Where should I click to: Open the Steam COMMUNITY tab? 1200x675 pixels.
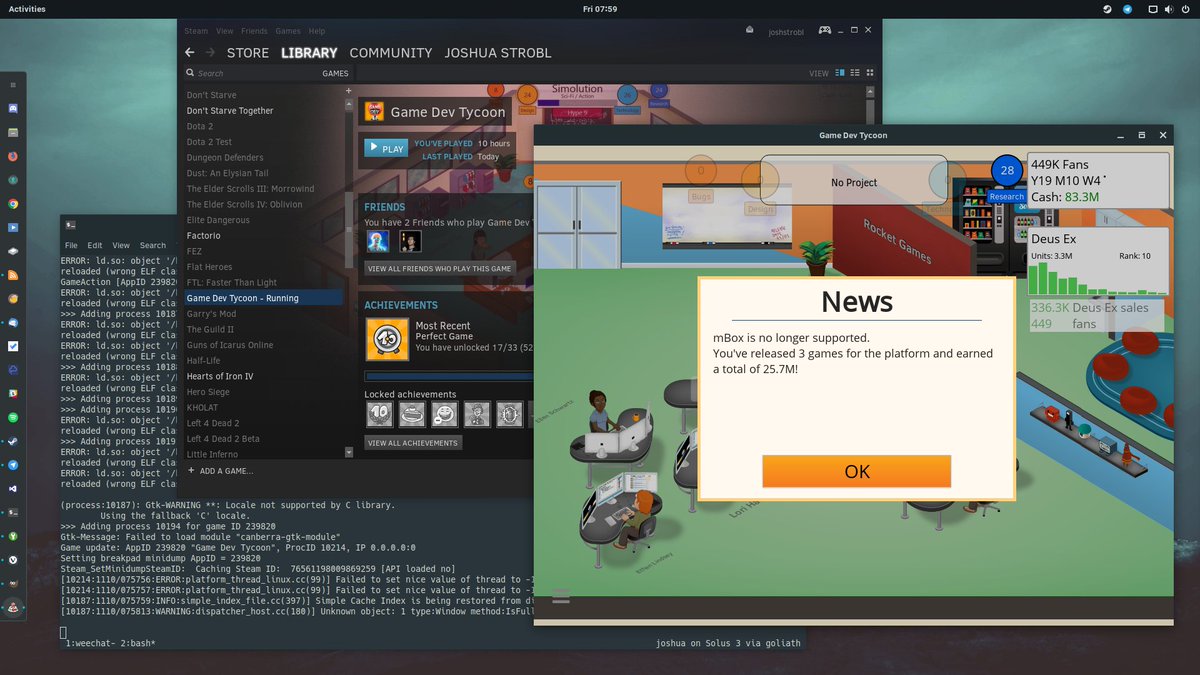tap(391, 53)
